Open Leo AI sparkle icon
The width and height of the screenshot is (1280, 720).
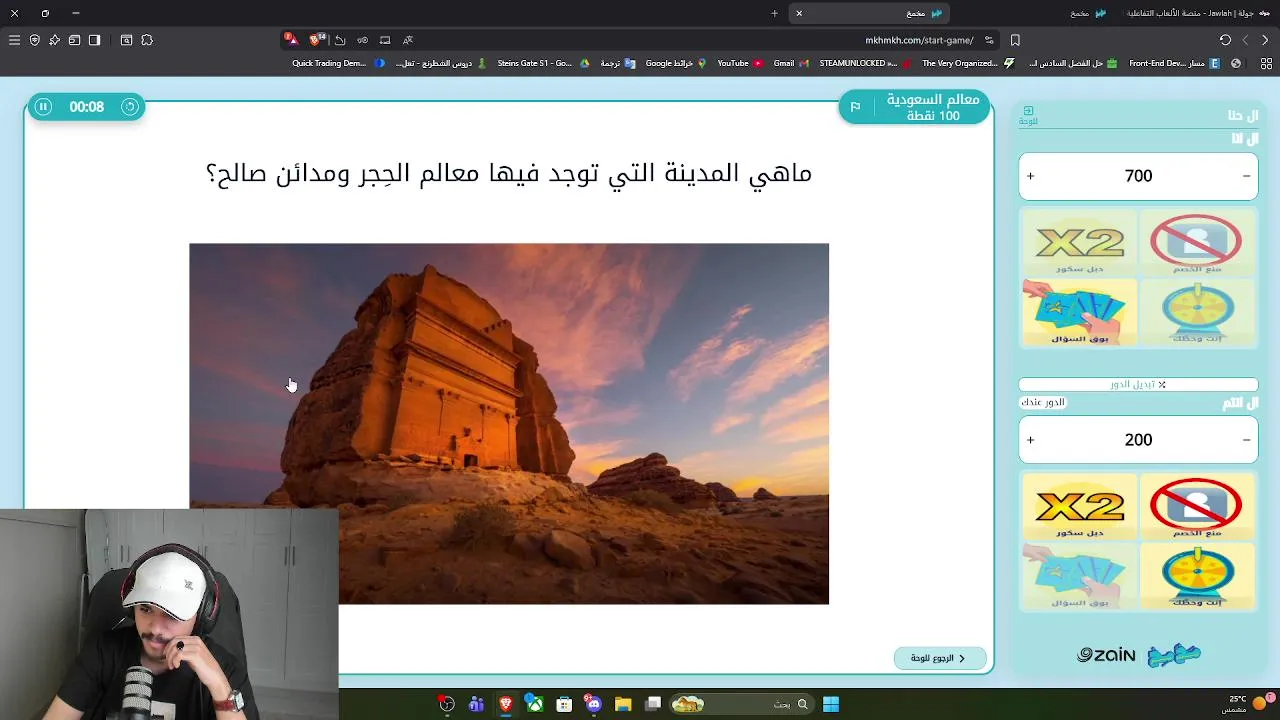coord(54,40)
